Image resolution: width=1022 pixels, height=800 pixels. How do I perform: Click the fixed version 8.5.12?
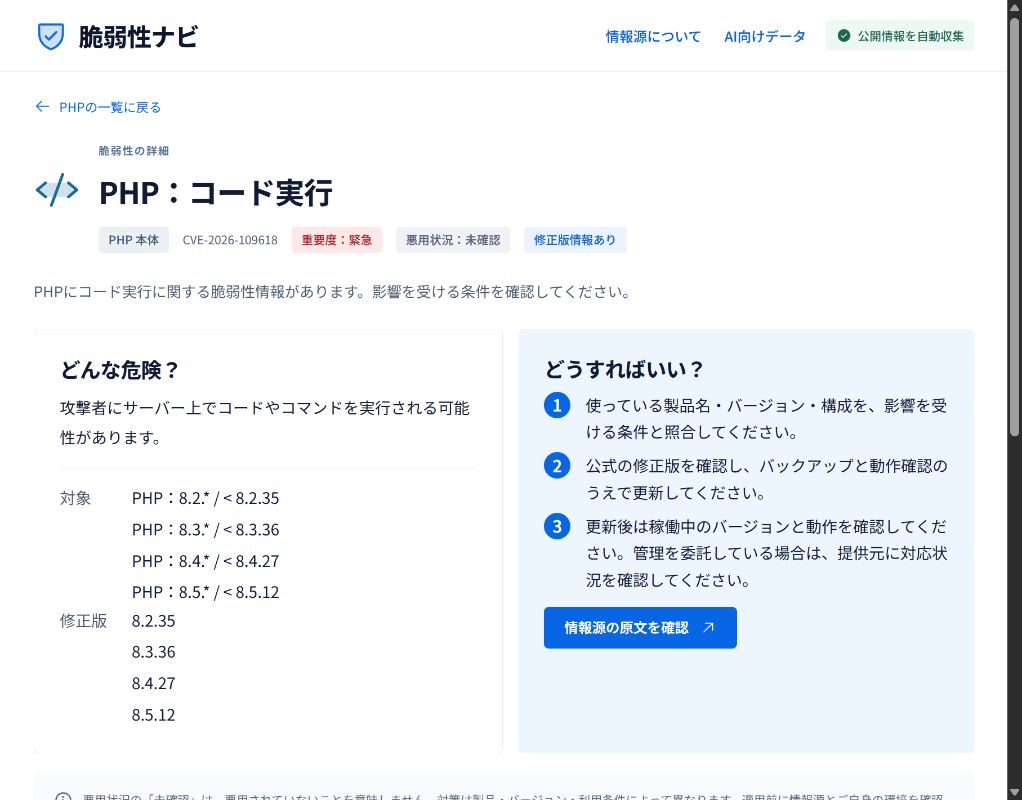click(x=153, y=715)
